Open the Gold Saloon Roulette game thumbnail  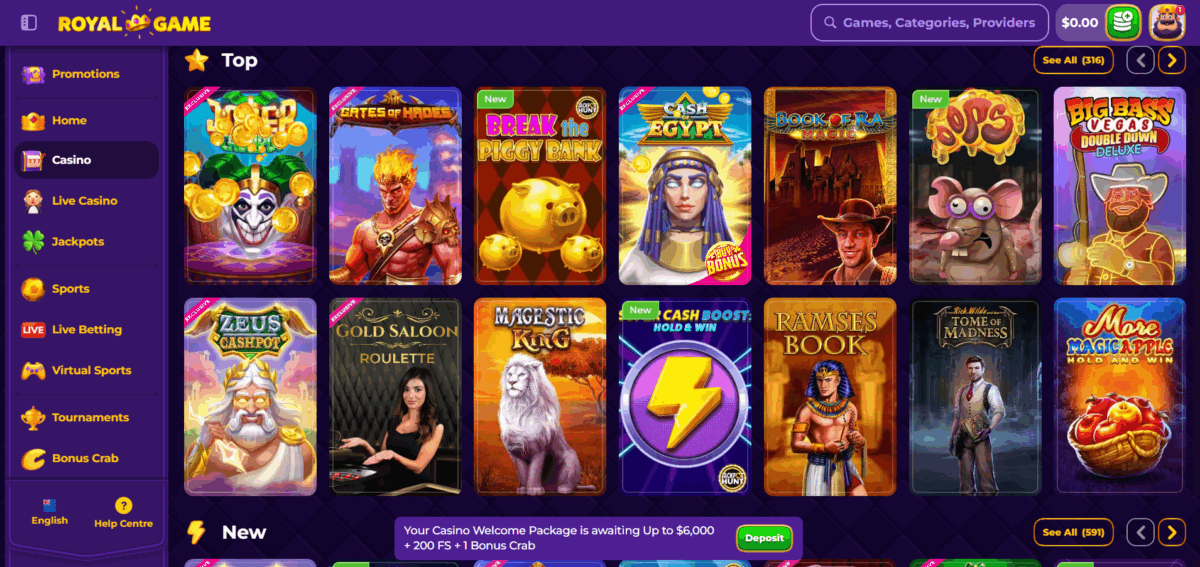point(395,397)
